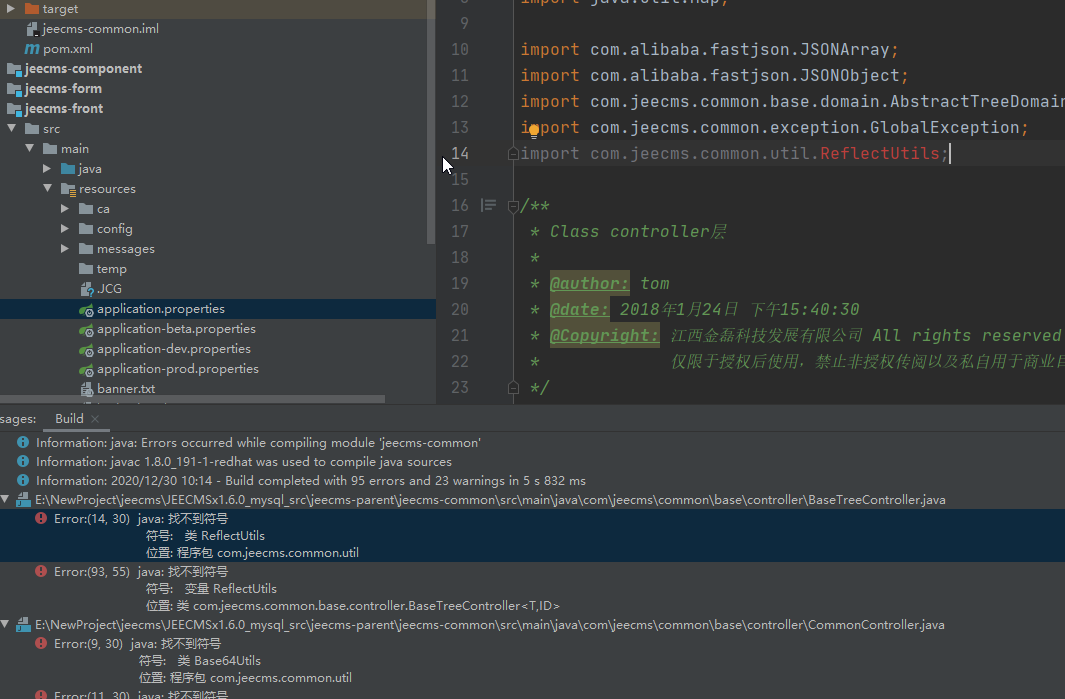This screenshot has height=699, width=1065.
Task: Expand the config folder
Action: (65, 229)
